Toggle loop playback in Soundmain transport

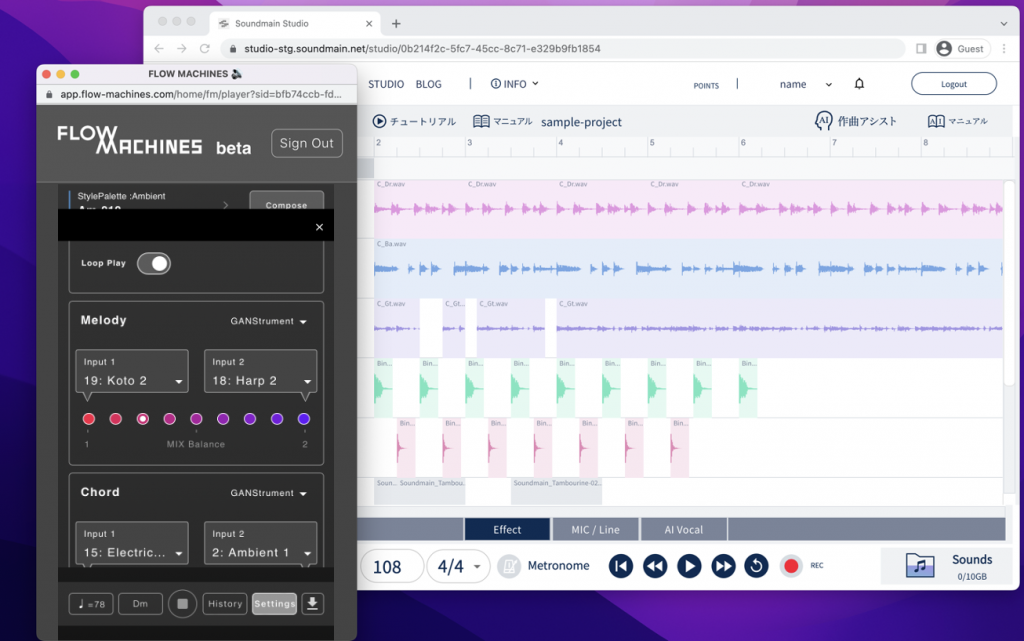coord(757,566)
